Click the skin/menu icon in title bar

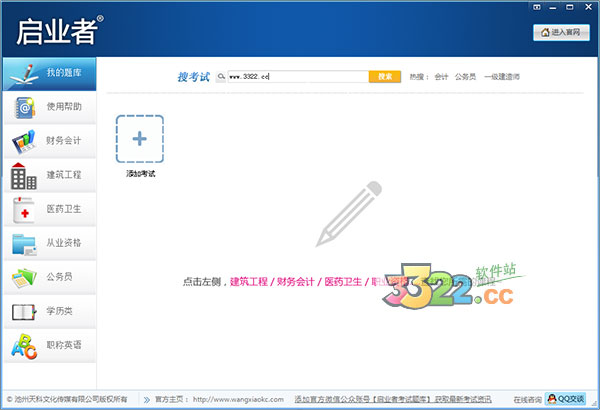[537, 7]
